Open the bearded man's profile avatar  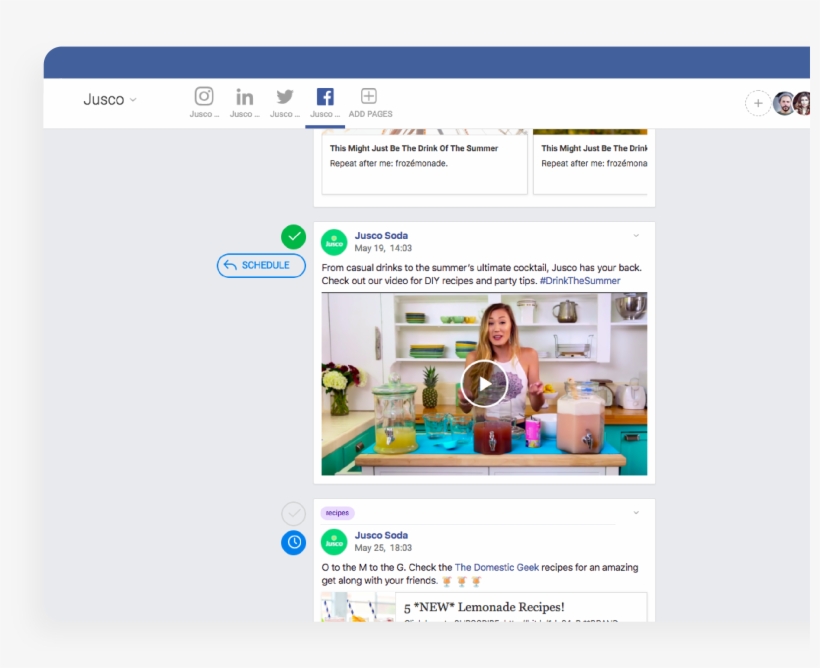click(x=783, y=102)
